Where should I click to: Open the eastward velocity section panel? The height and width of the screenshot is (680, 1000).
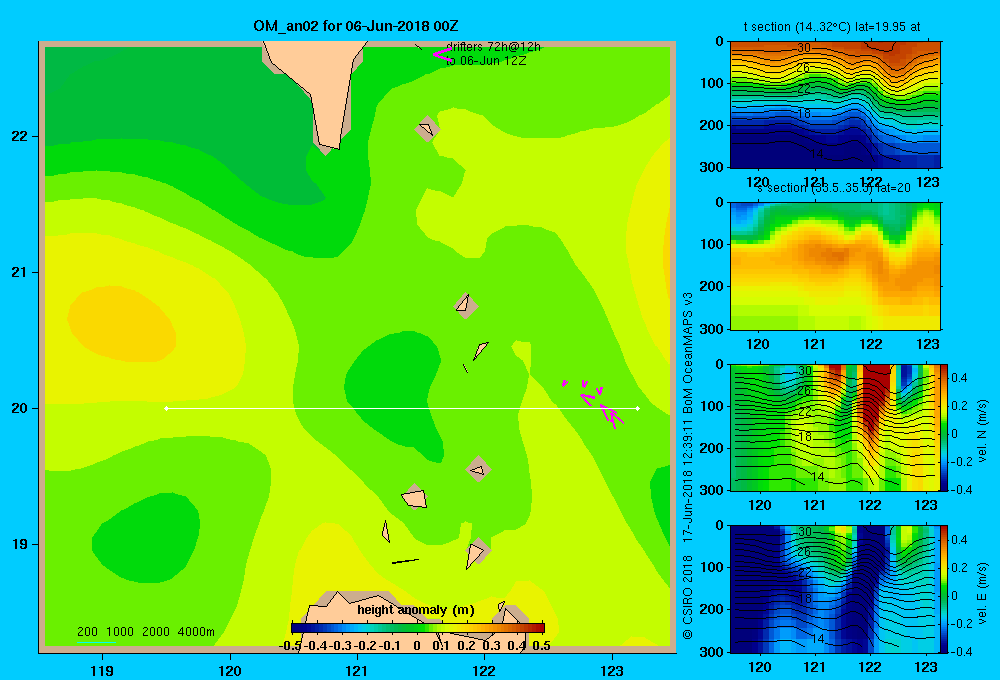(835, 589)
